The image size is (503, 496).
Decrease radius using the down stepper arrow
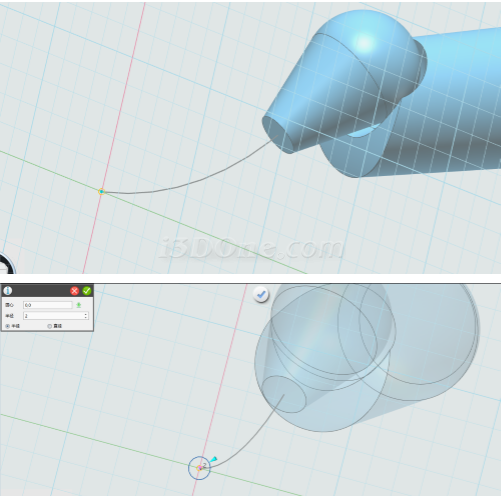point(86,317)
